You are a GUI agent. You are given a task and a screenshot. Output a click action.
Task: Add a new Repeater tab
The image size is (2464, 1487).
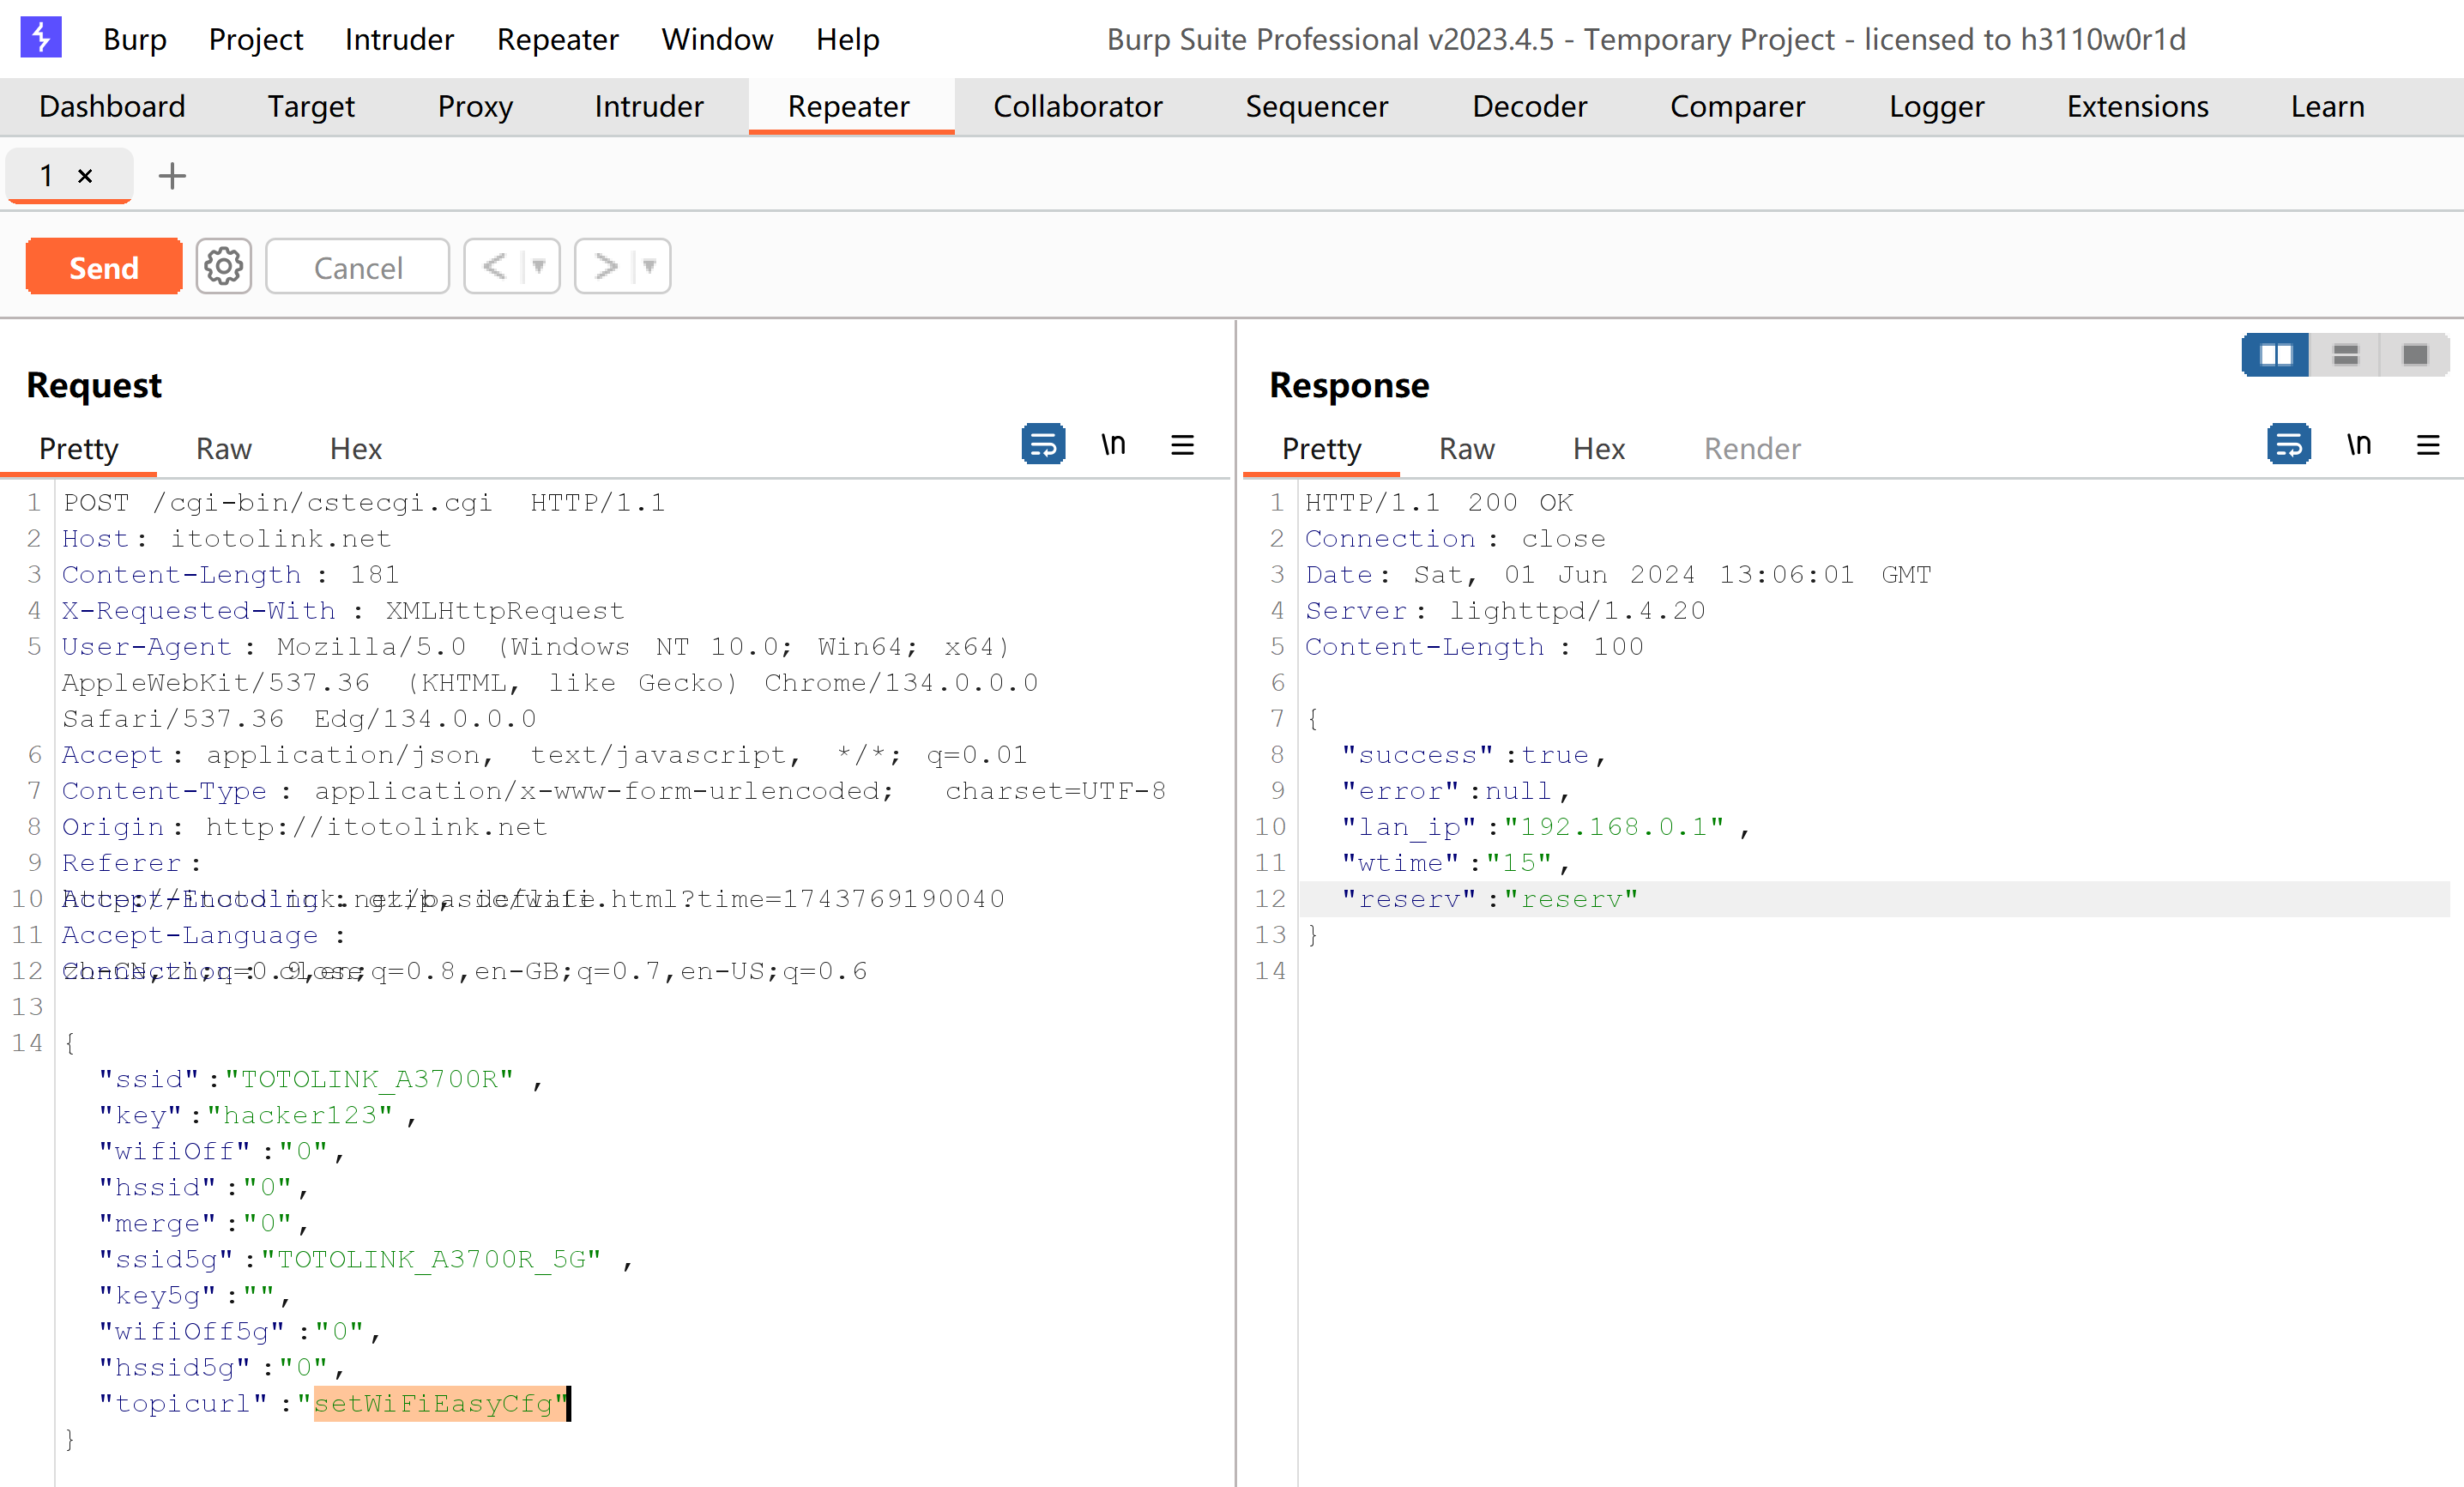[172, 176]
